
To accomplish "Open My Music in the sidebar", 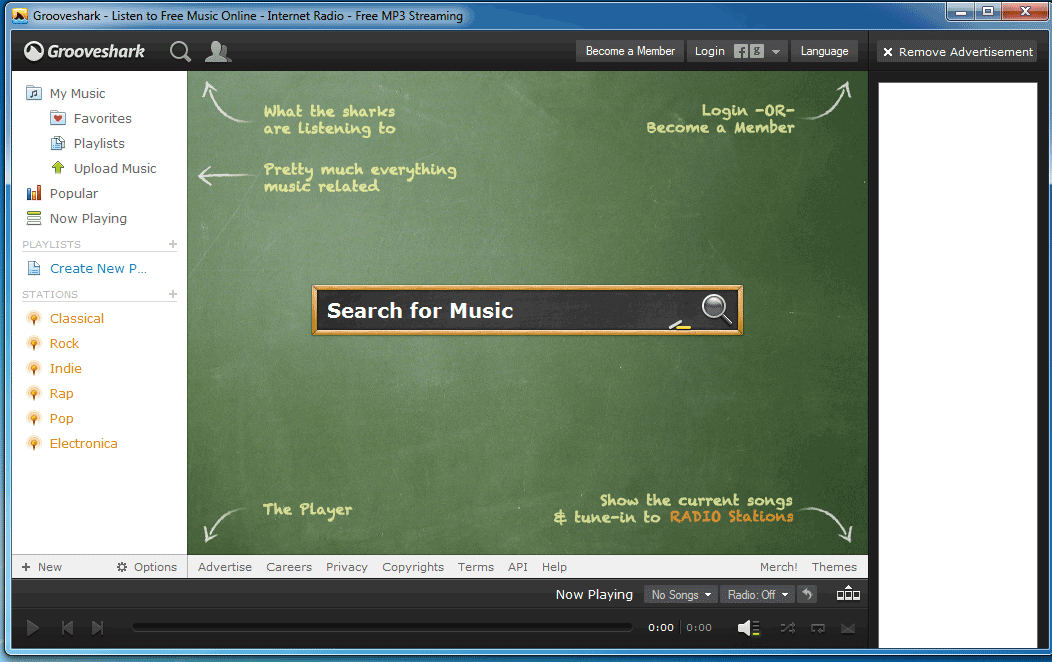I will 66,93.
